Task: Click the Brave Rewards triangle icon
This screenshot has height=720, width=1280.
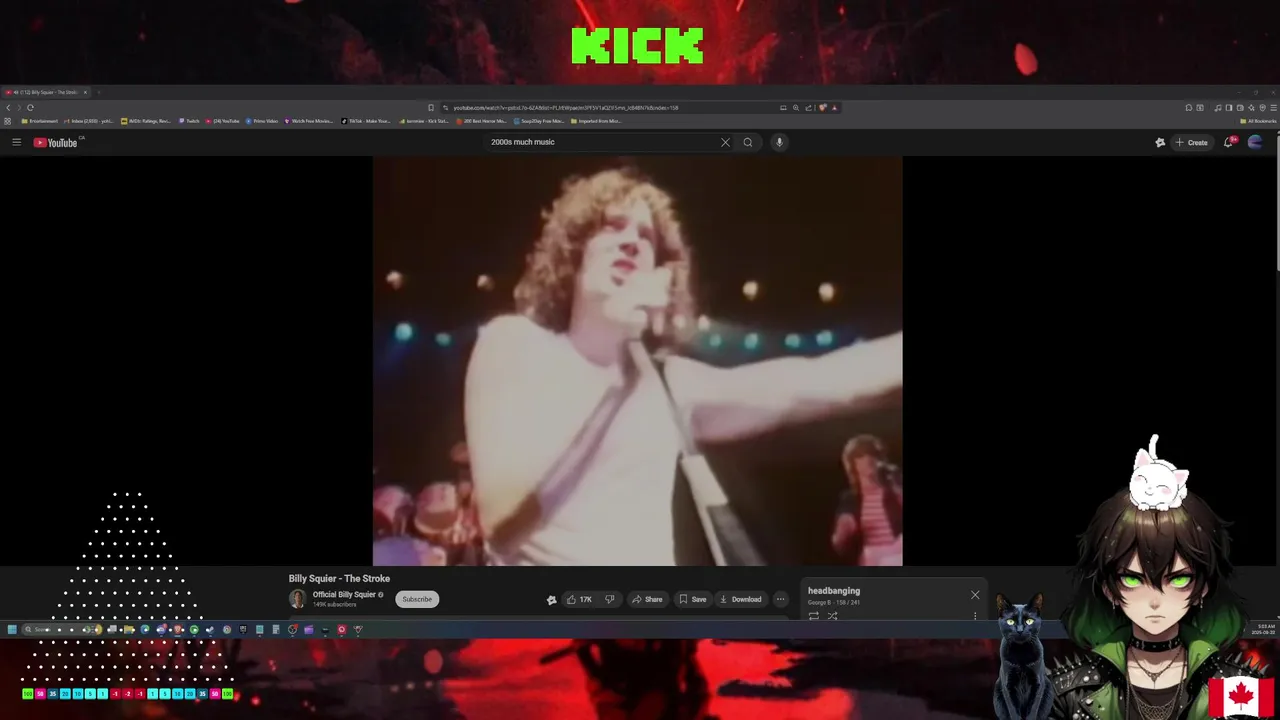Action: coord(834,107)
